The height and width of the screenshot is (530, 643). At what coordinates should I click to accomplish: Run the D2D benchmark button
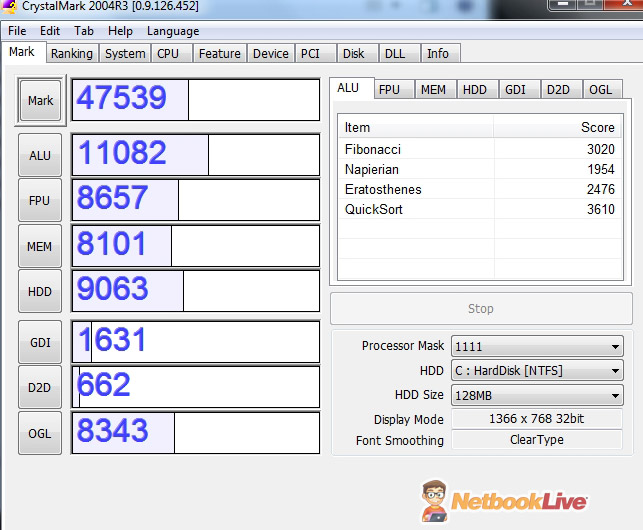tap(40, 387)
